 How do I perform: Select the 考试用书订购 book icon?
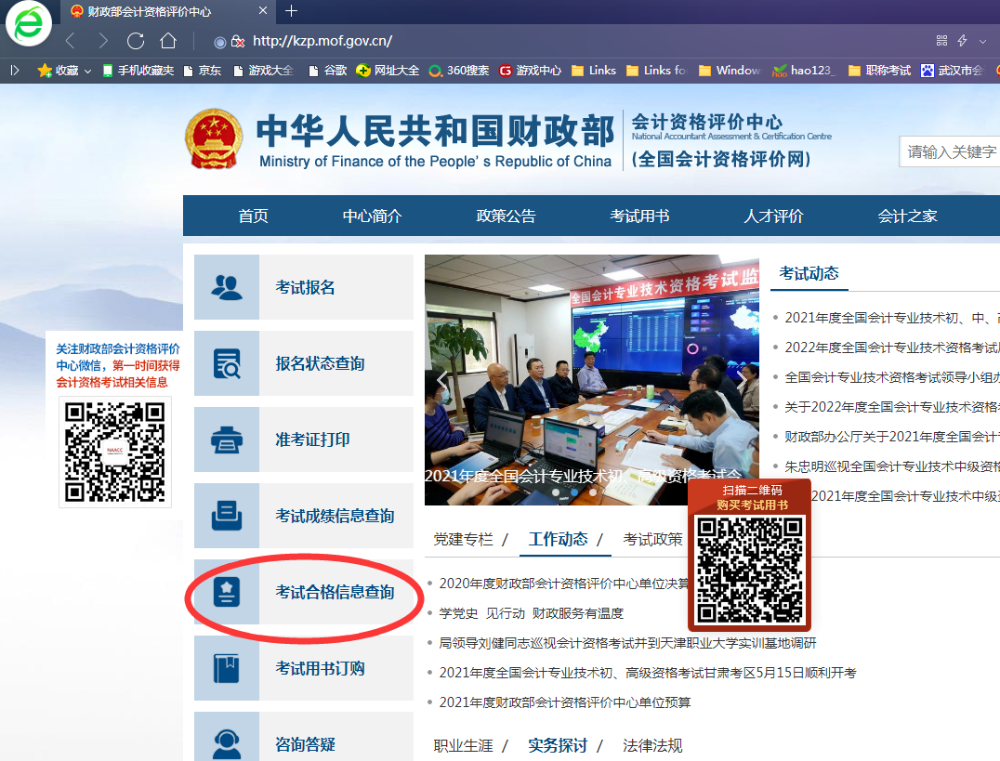coord(226,668)
